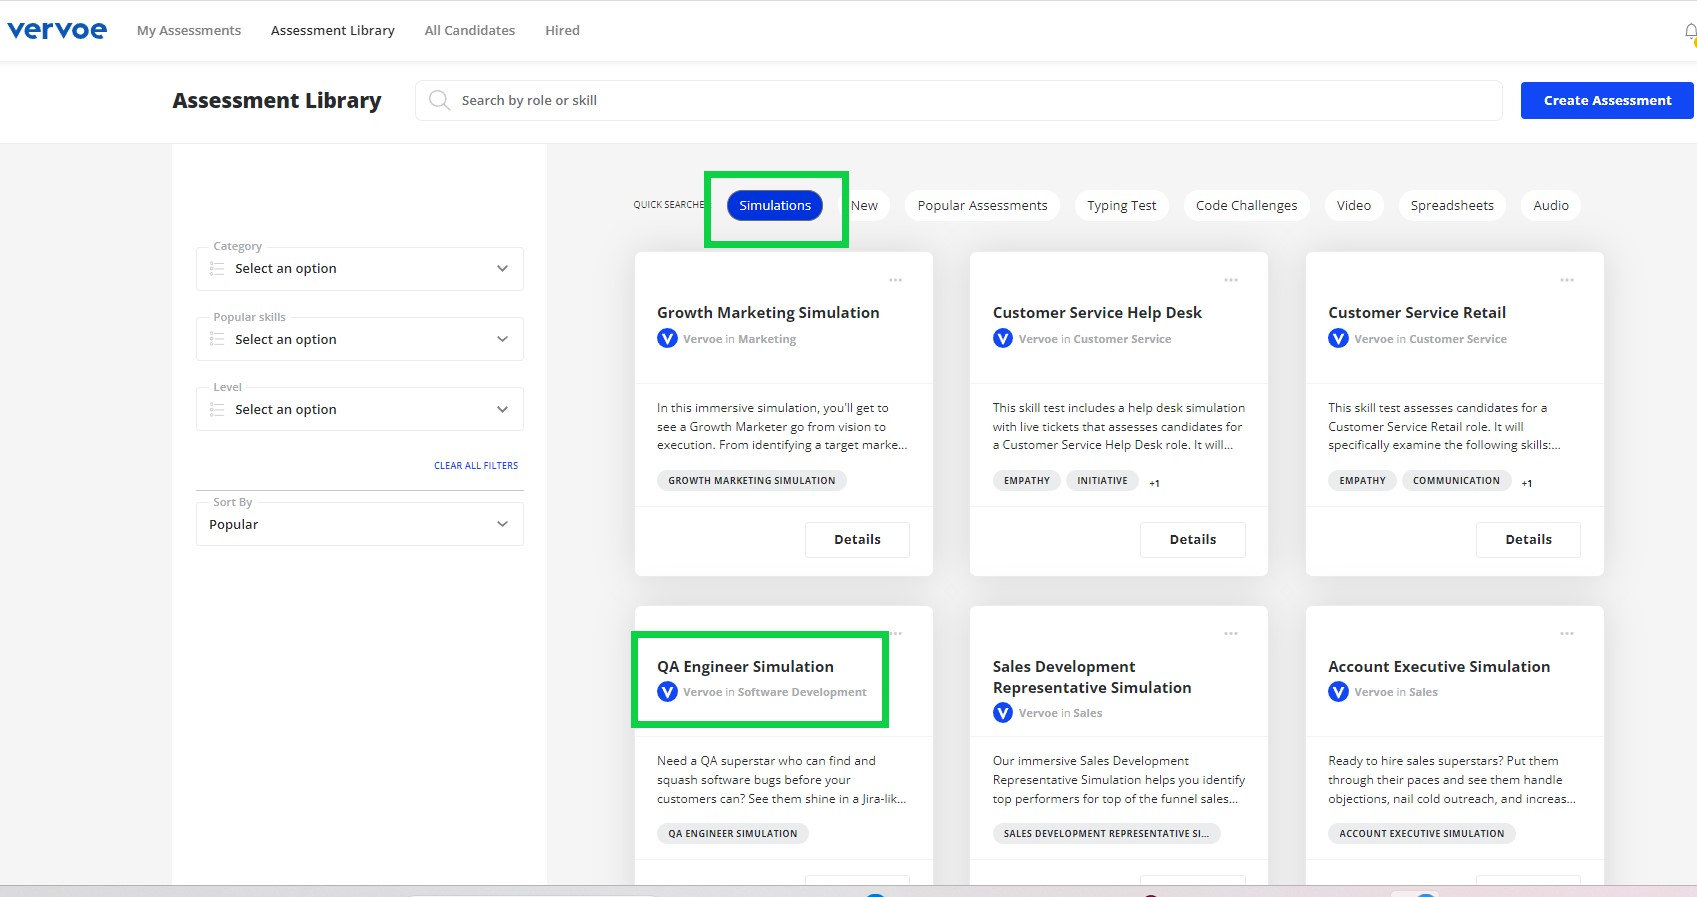Open Details for Customer Service Retail

coord(1528,539)
